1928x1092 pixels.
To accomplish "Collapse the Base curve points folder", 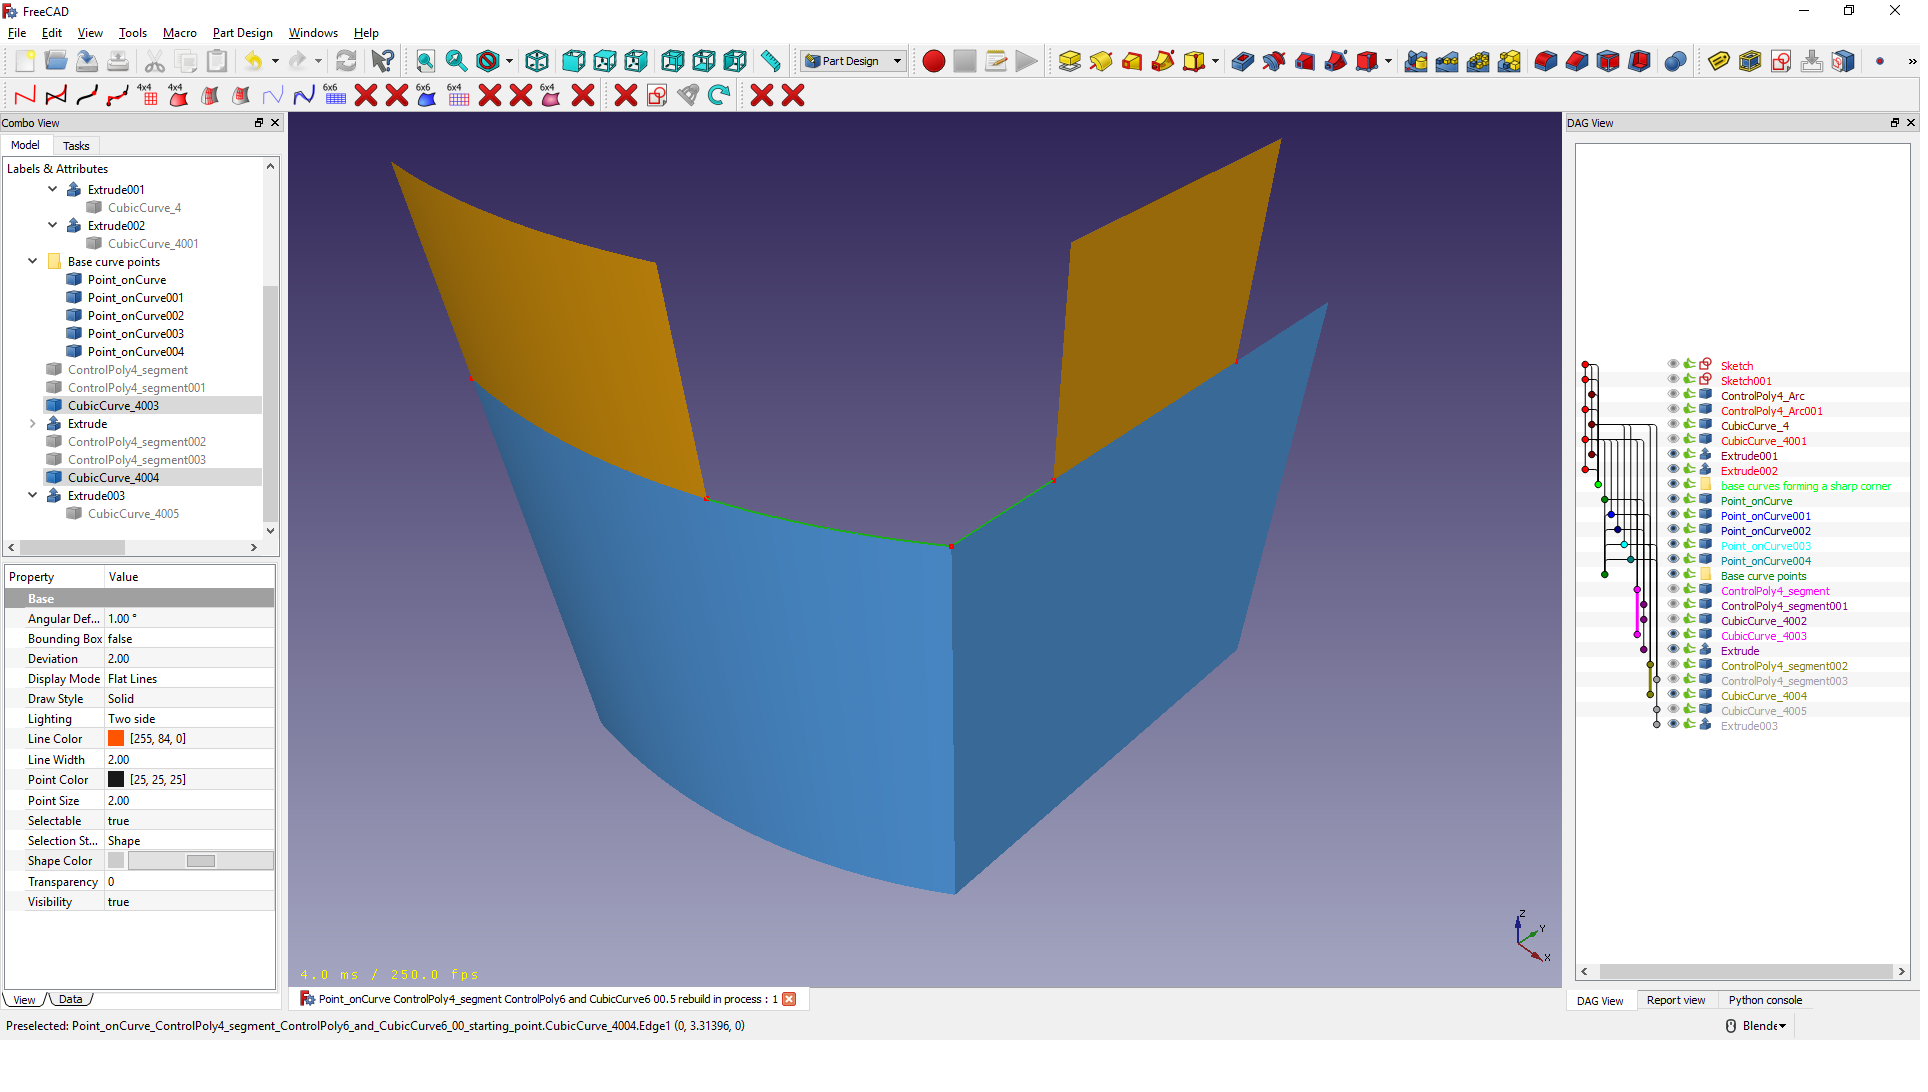I will pyautogui.click(x=33, y=262).
